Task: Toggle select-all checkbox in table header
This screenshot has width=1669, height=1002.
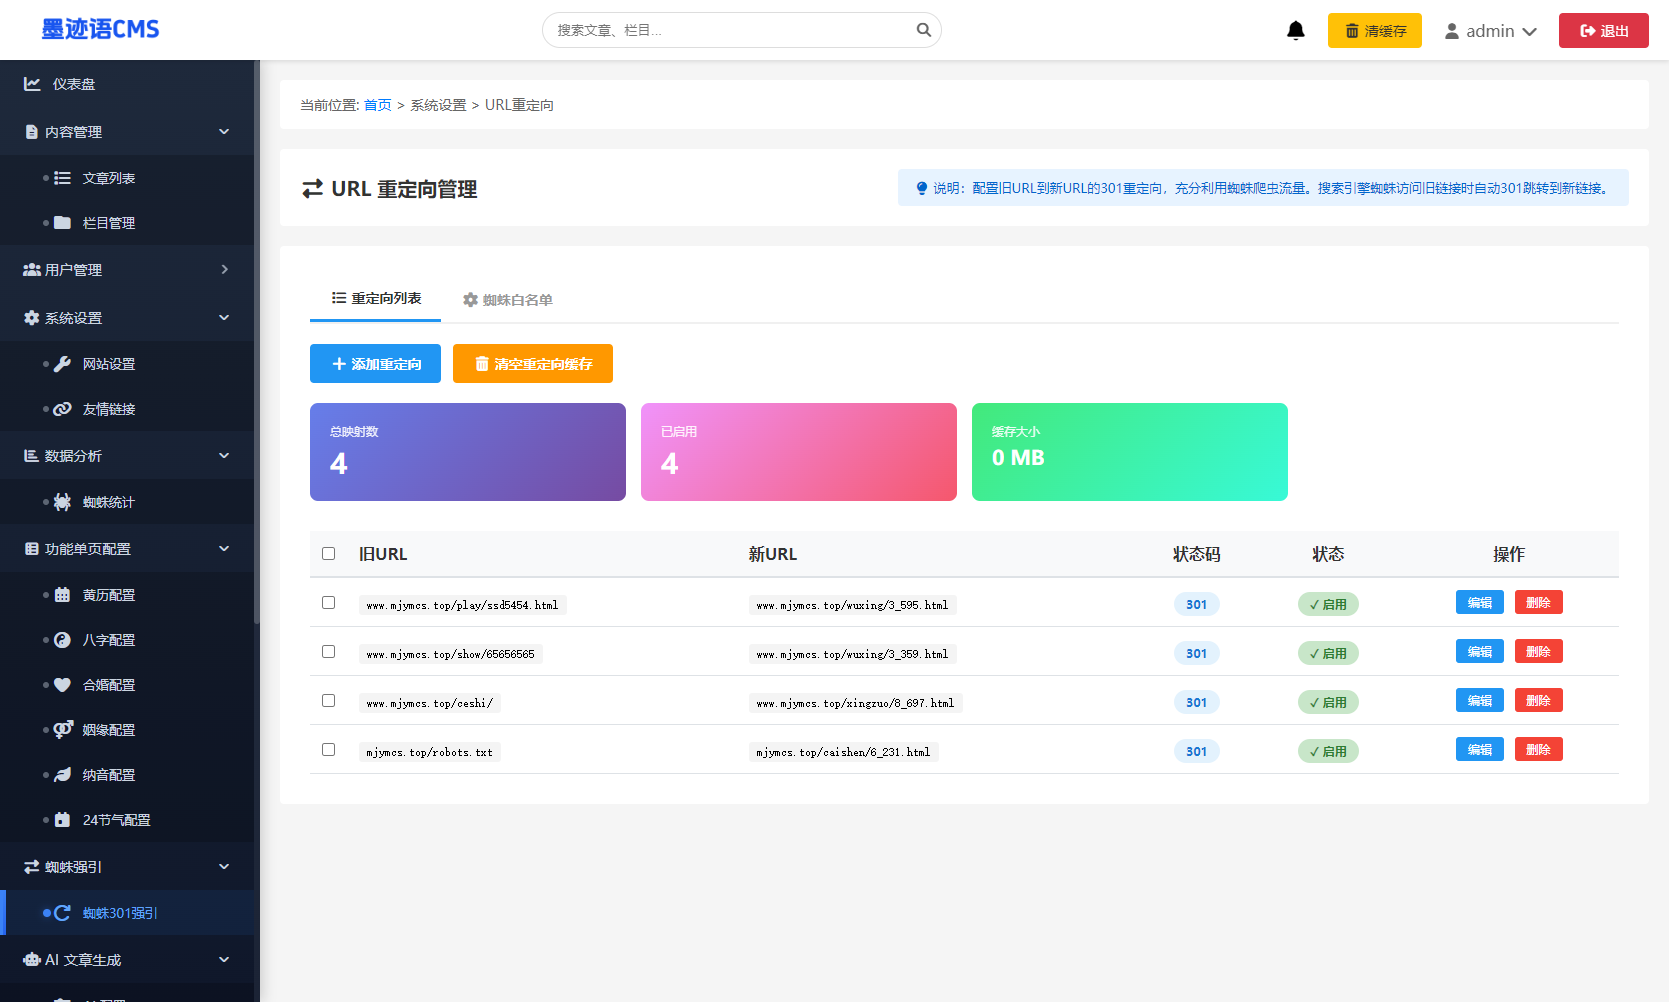Action: coord(328,553)
